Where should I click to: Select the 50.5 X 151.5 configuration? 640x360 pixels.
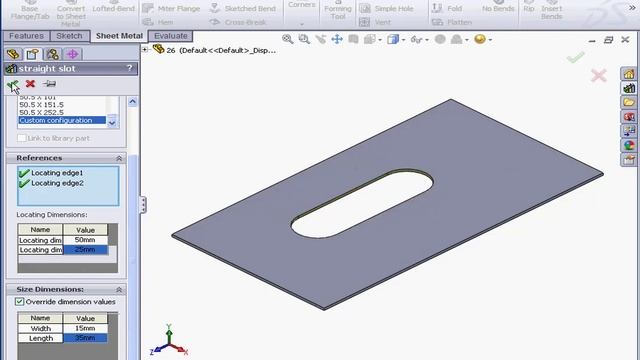pos(42,105)
